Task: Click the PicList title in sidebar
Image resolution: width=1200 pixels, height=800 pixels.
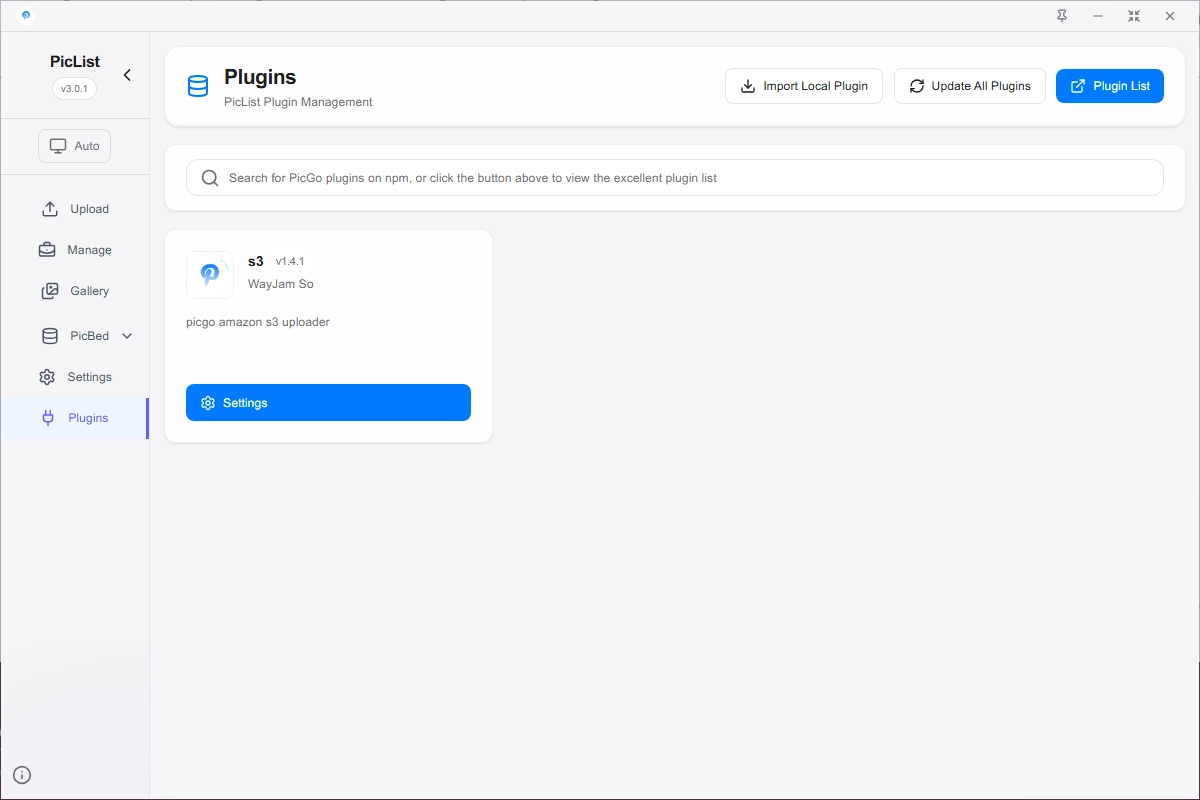Action: point(75,62)
